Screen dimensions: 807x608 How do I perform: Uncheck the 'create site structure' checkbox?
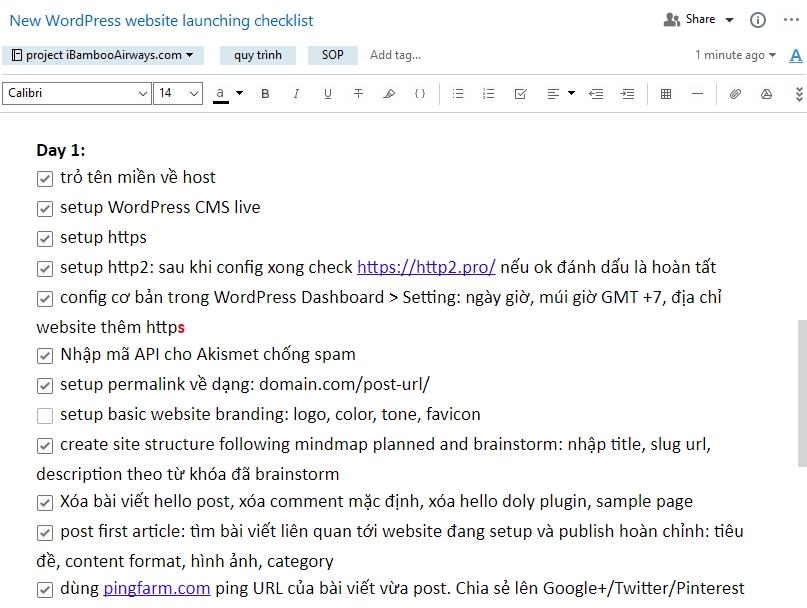click(x=45, y=446)
